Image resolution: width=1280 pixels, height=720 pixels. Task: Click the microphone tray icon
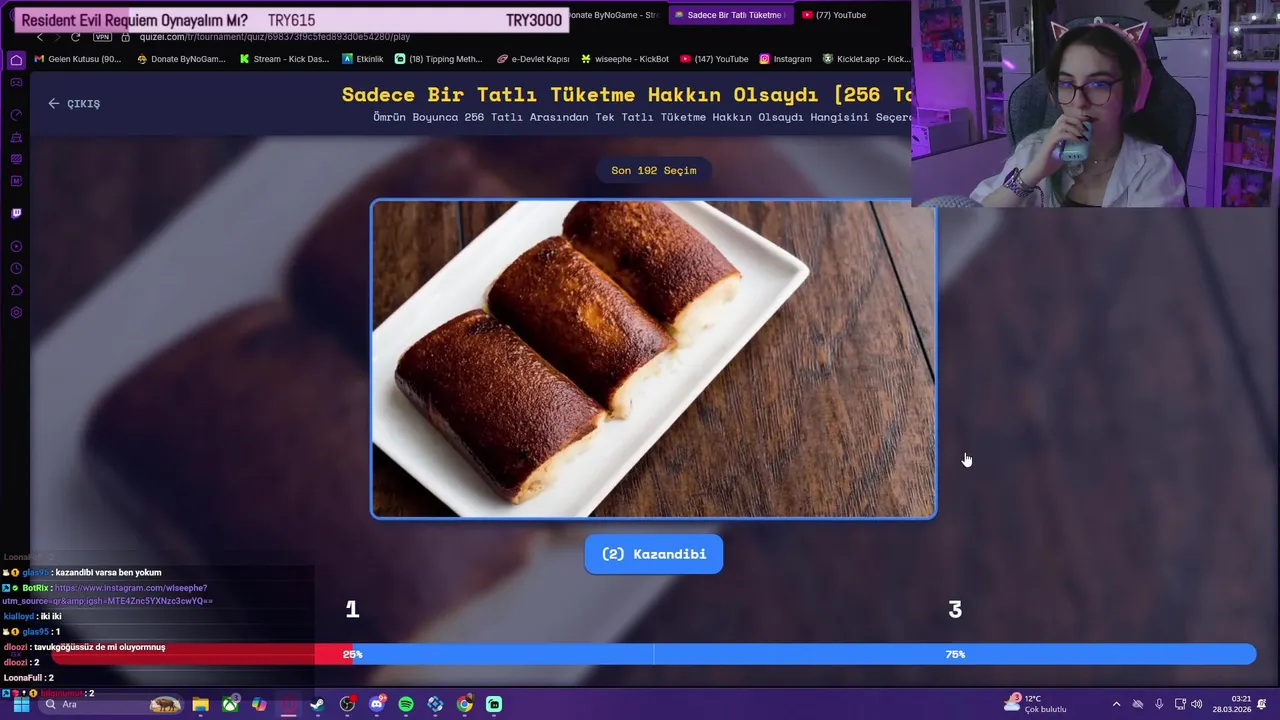click(1159, 704)
